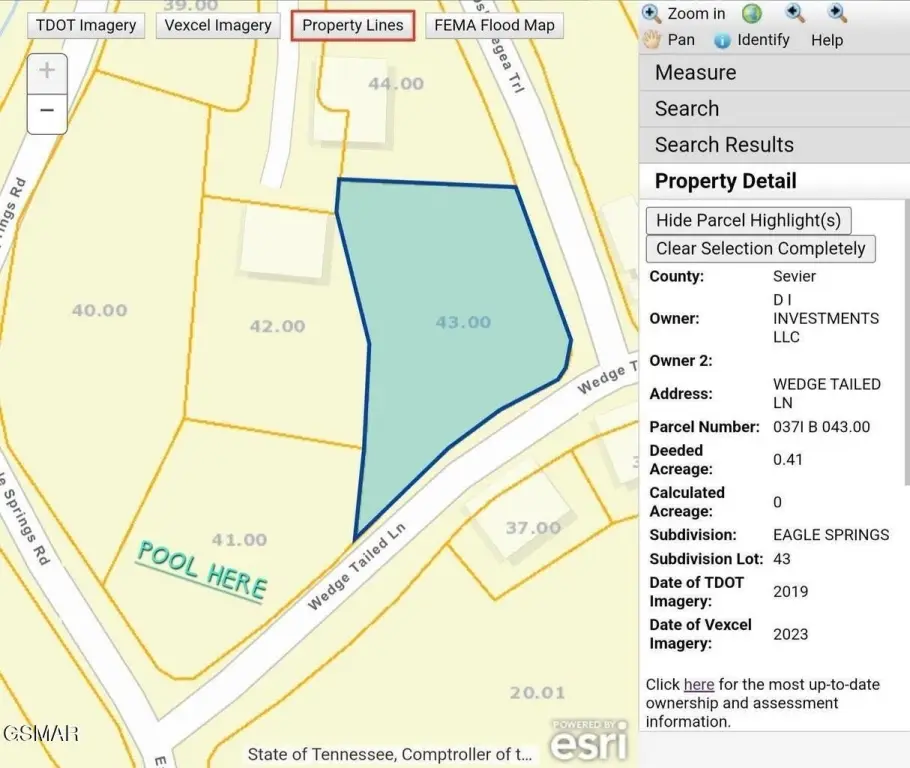Image resolution: width=910 pixels, height=768 pixels.
Task: Show the FEMA Flood Map layer
Action: pos(494,25)
